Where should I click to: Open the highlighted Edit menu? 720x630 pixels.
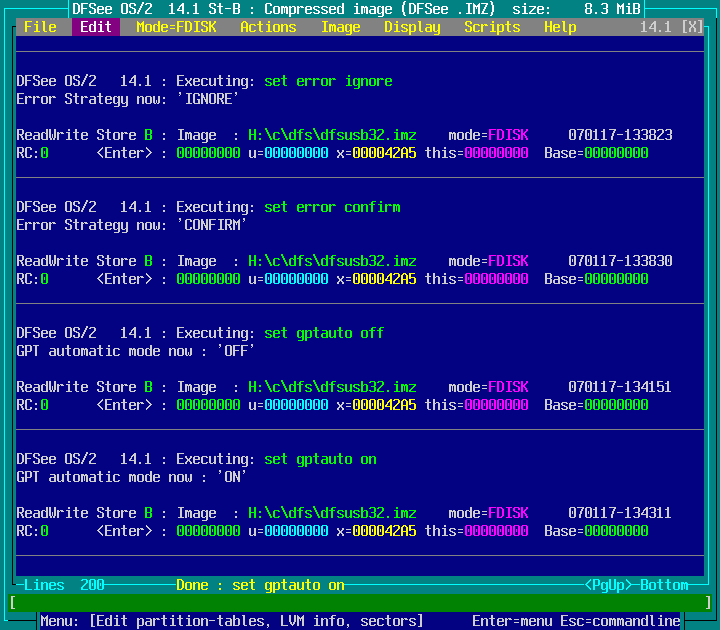coord(96,27)
